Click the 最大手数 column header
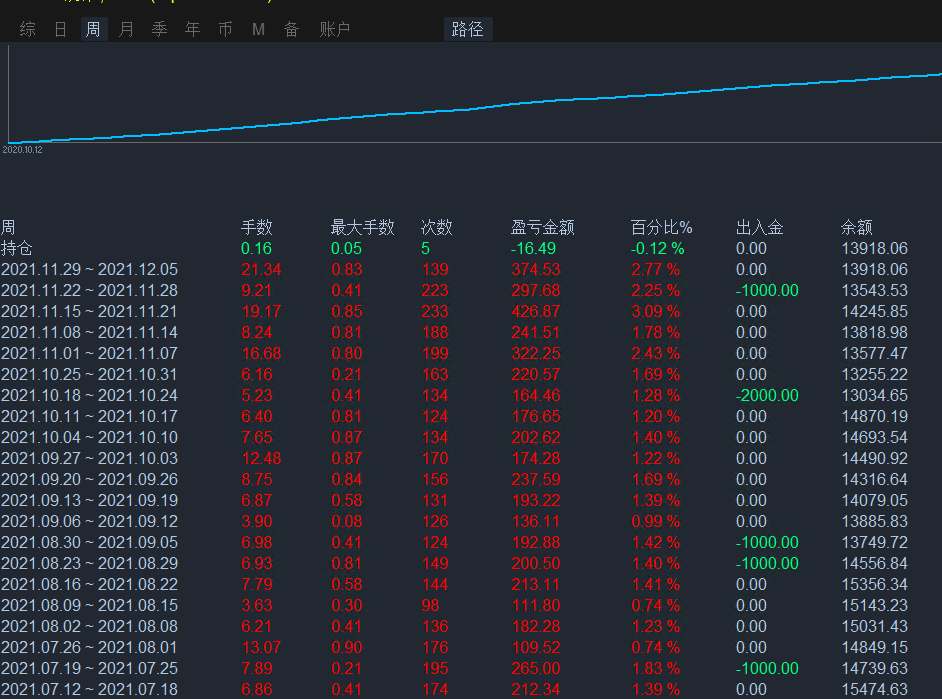The width and height of the screenshot is (942, 699). [x=362, y=227]
